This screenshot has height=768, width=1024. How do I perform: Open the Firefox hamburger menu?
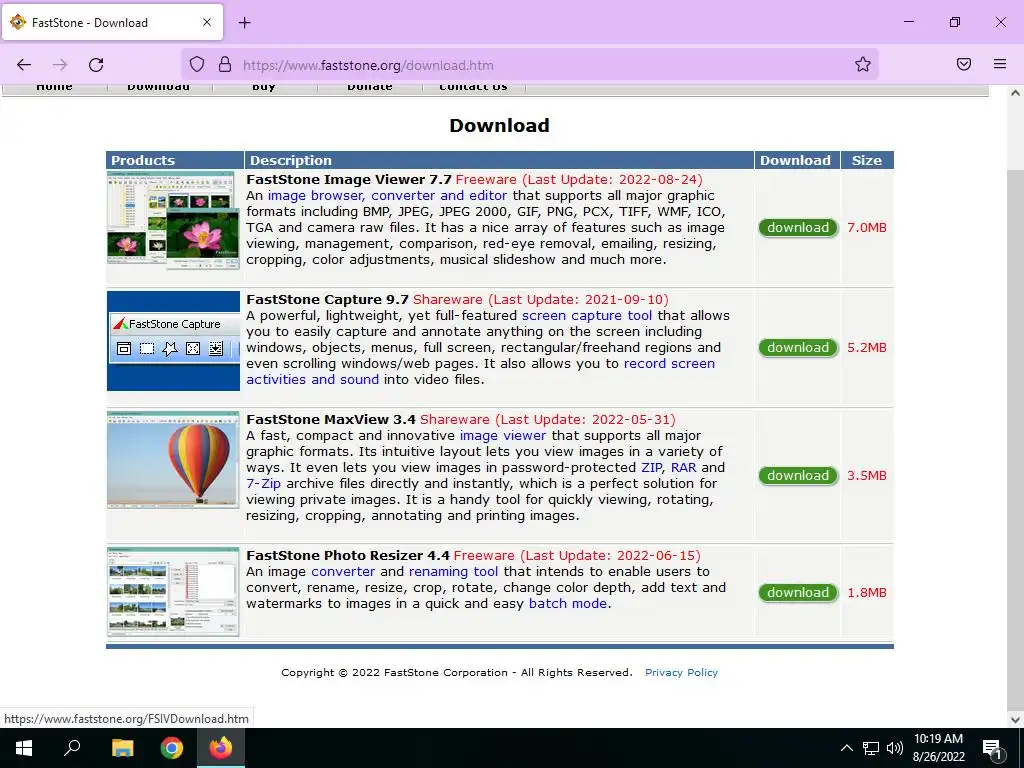[1000, 64]
